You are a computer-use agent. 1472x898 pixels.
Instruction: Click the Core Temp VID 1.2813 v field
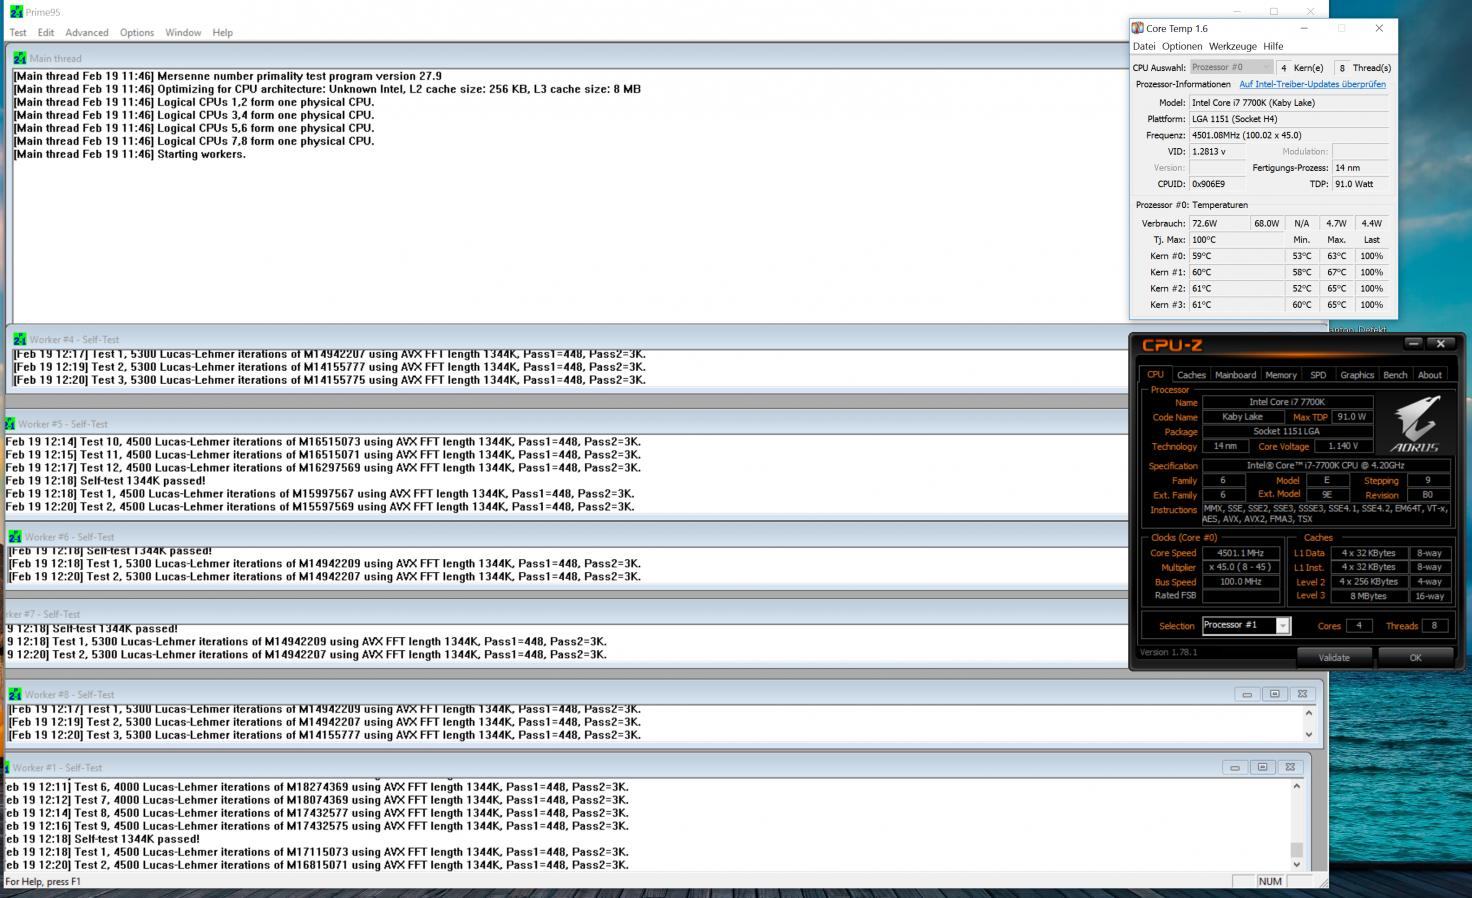(1216, 151)
